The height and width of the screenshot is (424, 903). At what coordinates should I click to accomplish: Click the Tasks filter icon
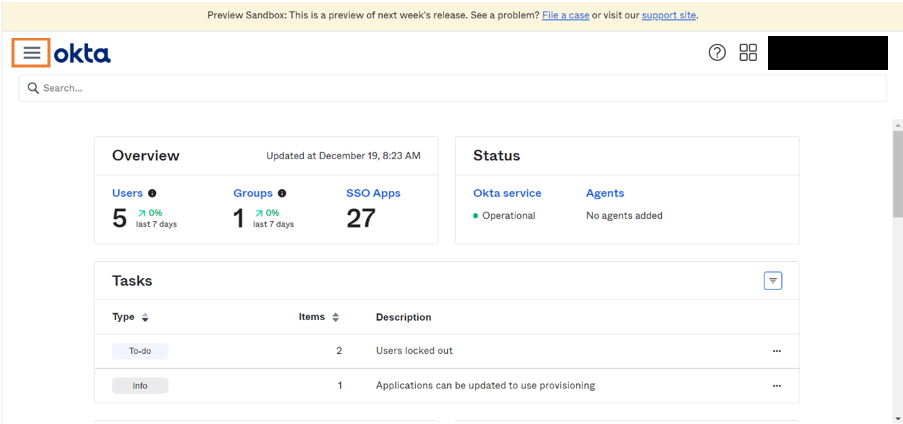[x=773, y=281]
